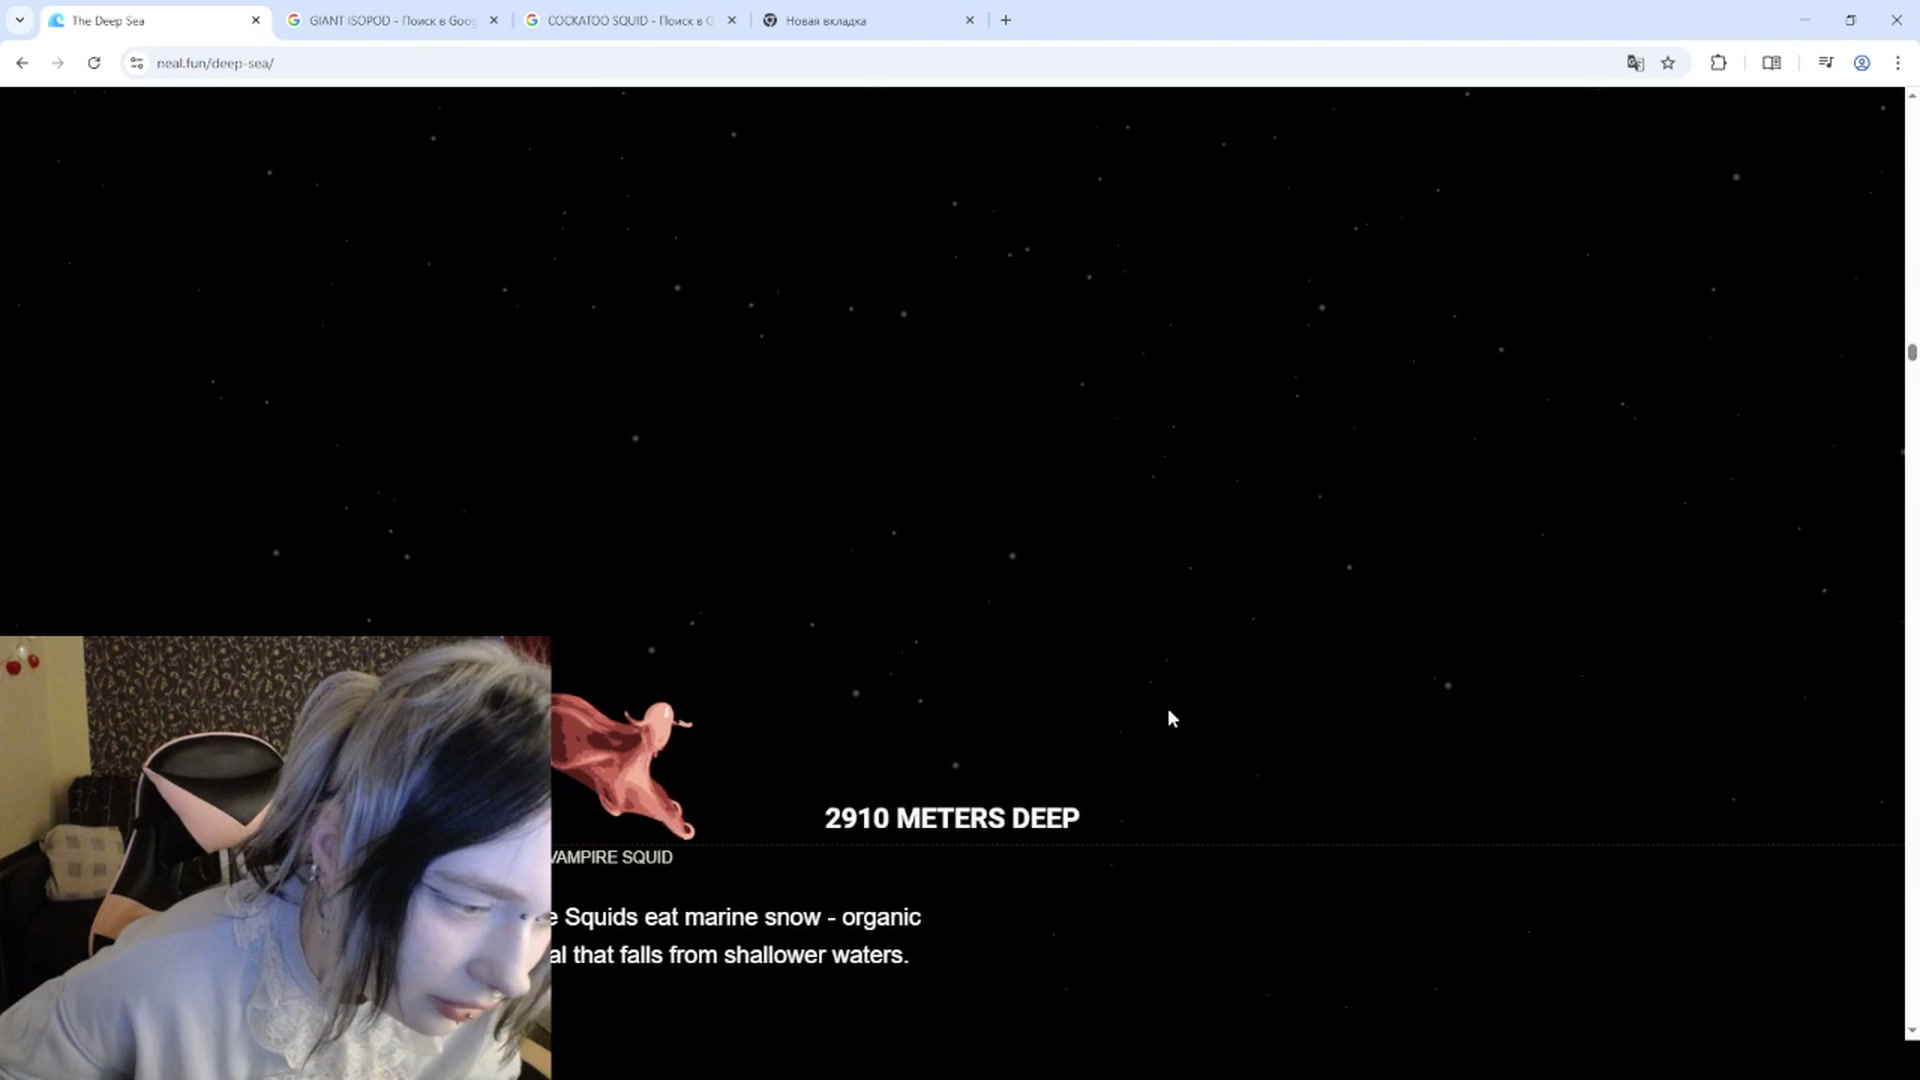Click the scrollbar up arrow
The height and width of the screenshot is (1080, 1920).
[x=1912, y=95]
